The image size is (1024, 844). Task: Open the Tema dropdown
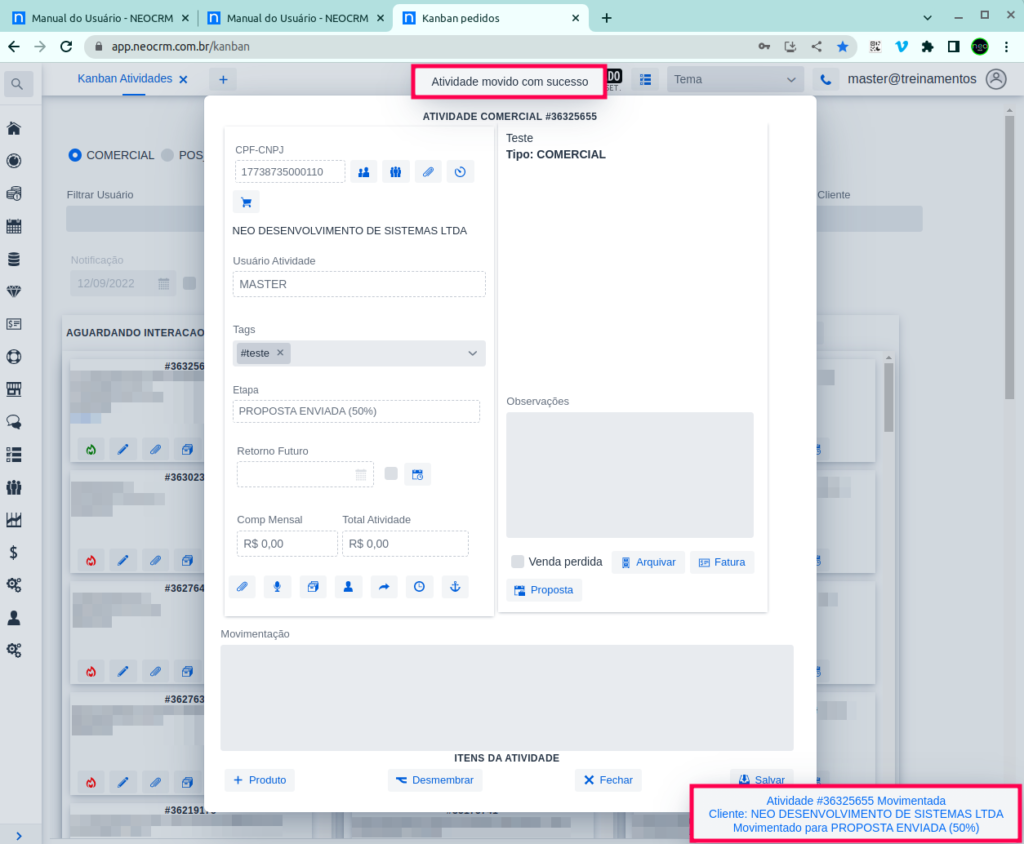tap(735, 79)
